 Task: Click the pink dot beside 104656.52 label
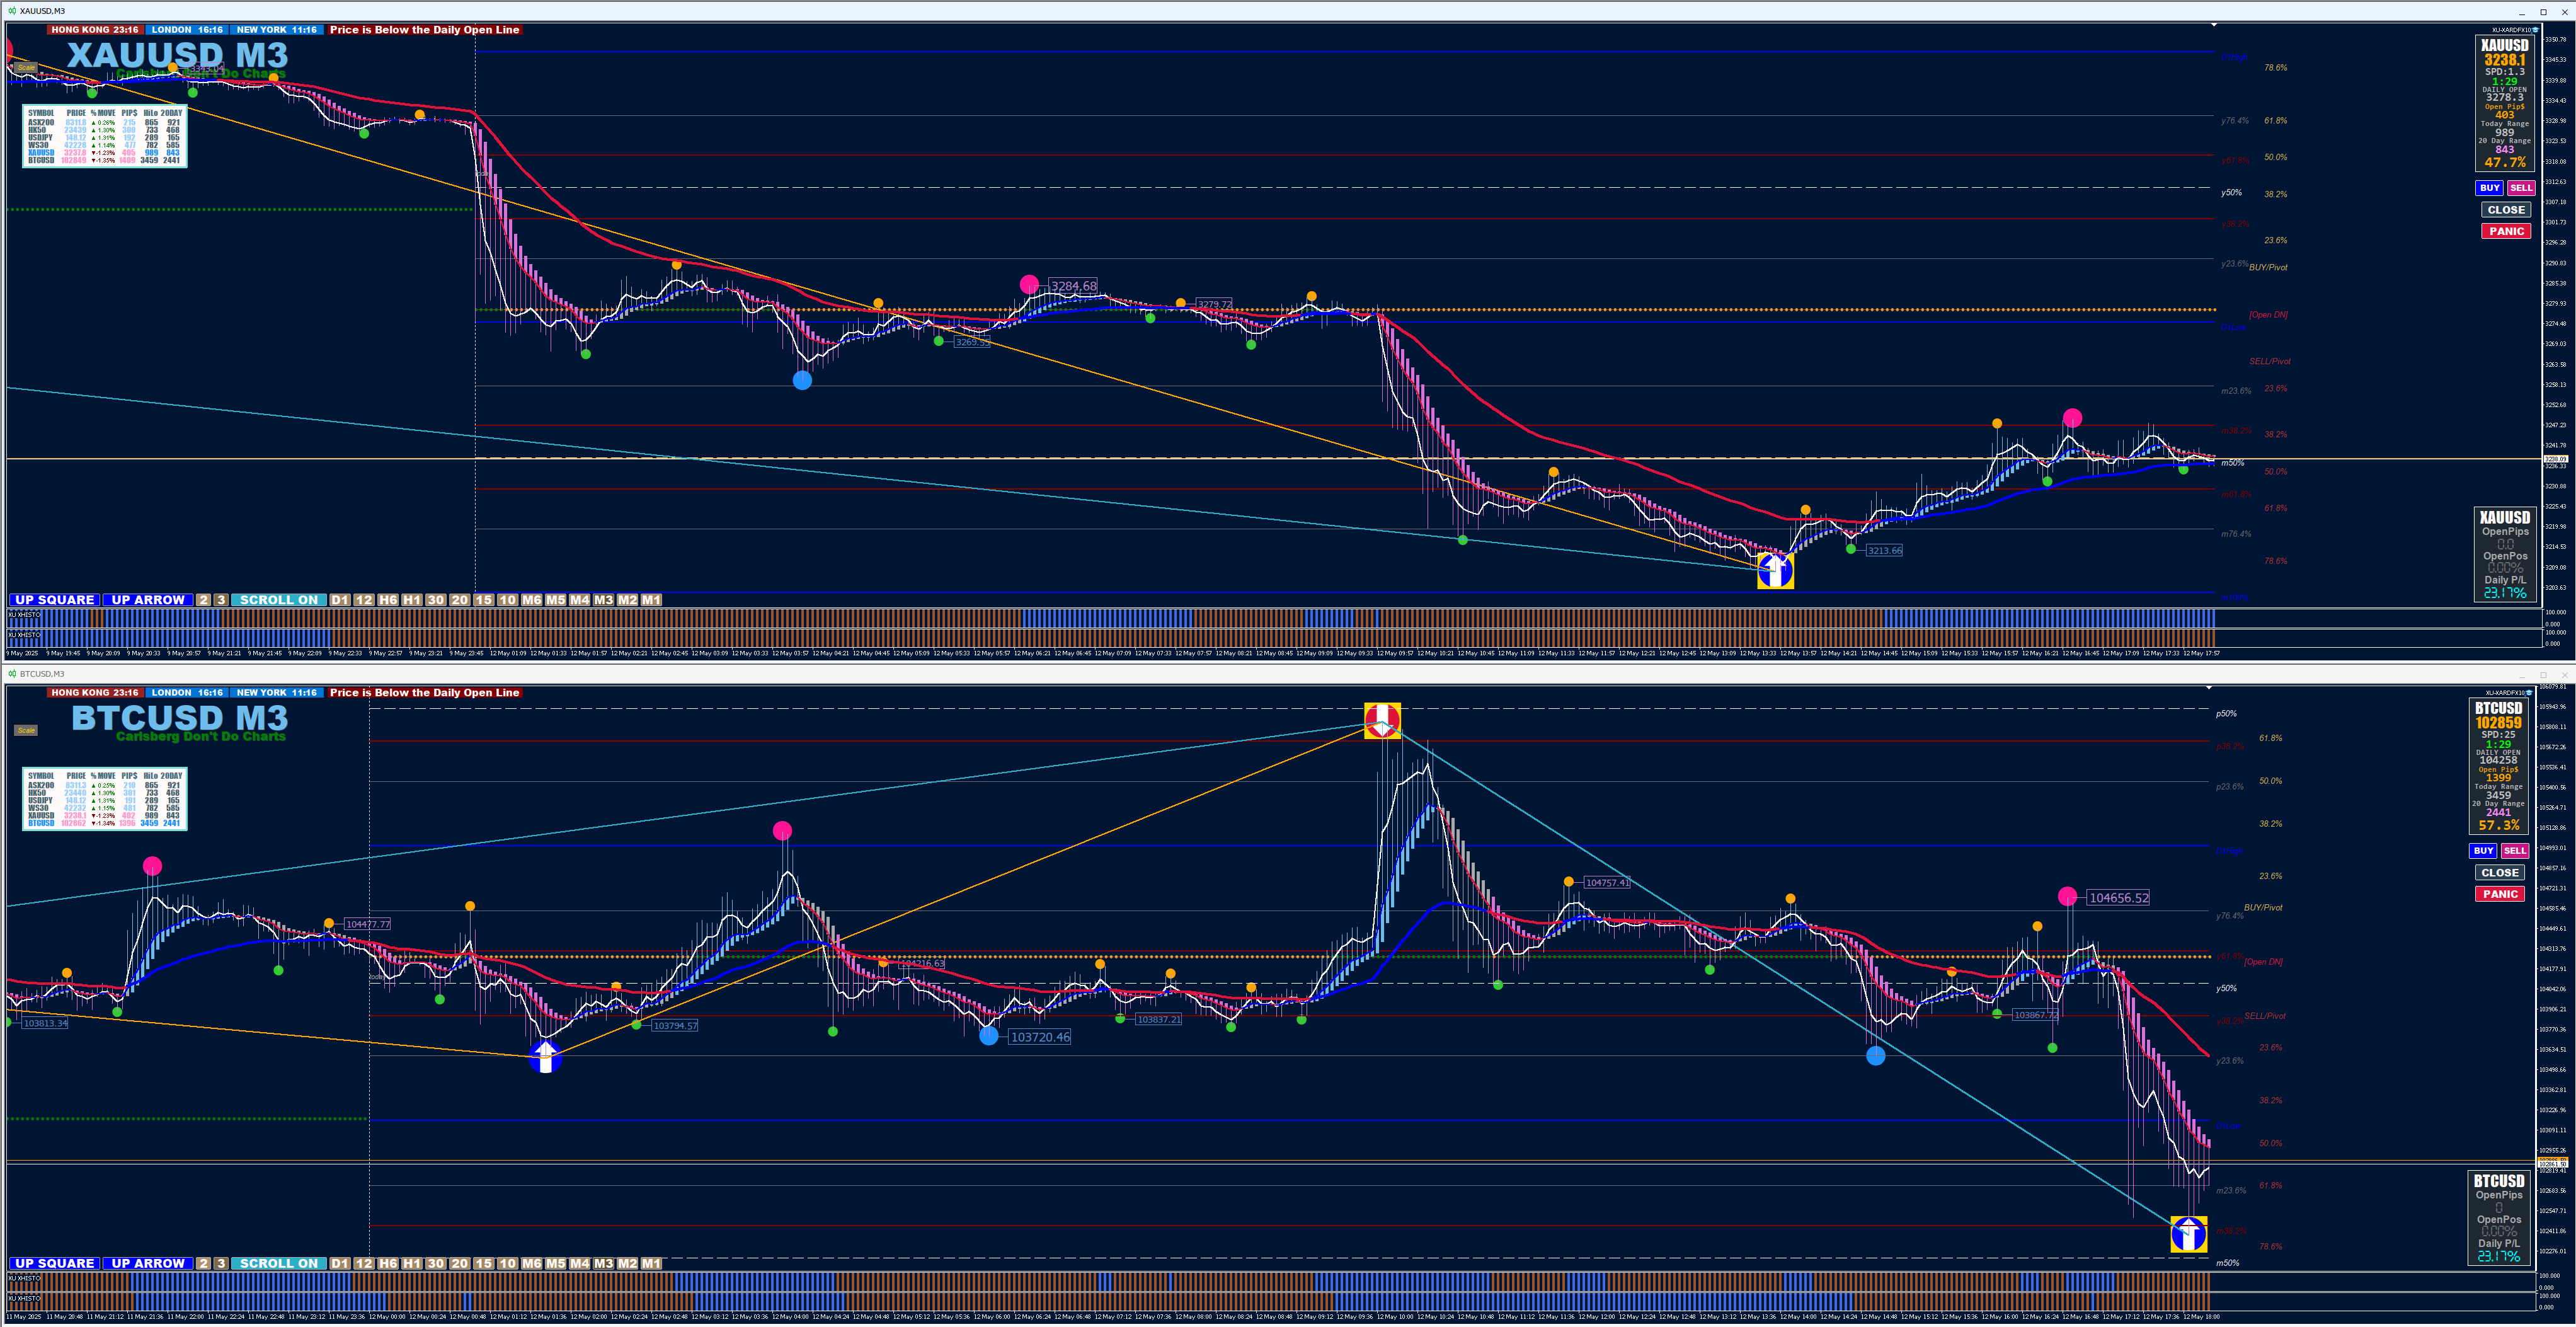click(2067, 897)
